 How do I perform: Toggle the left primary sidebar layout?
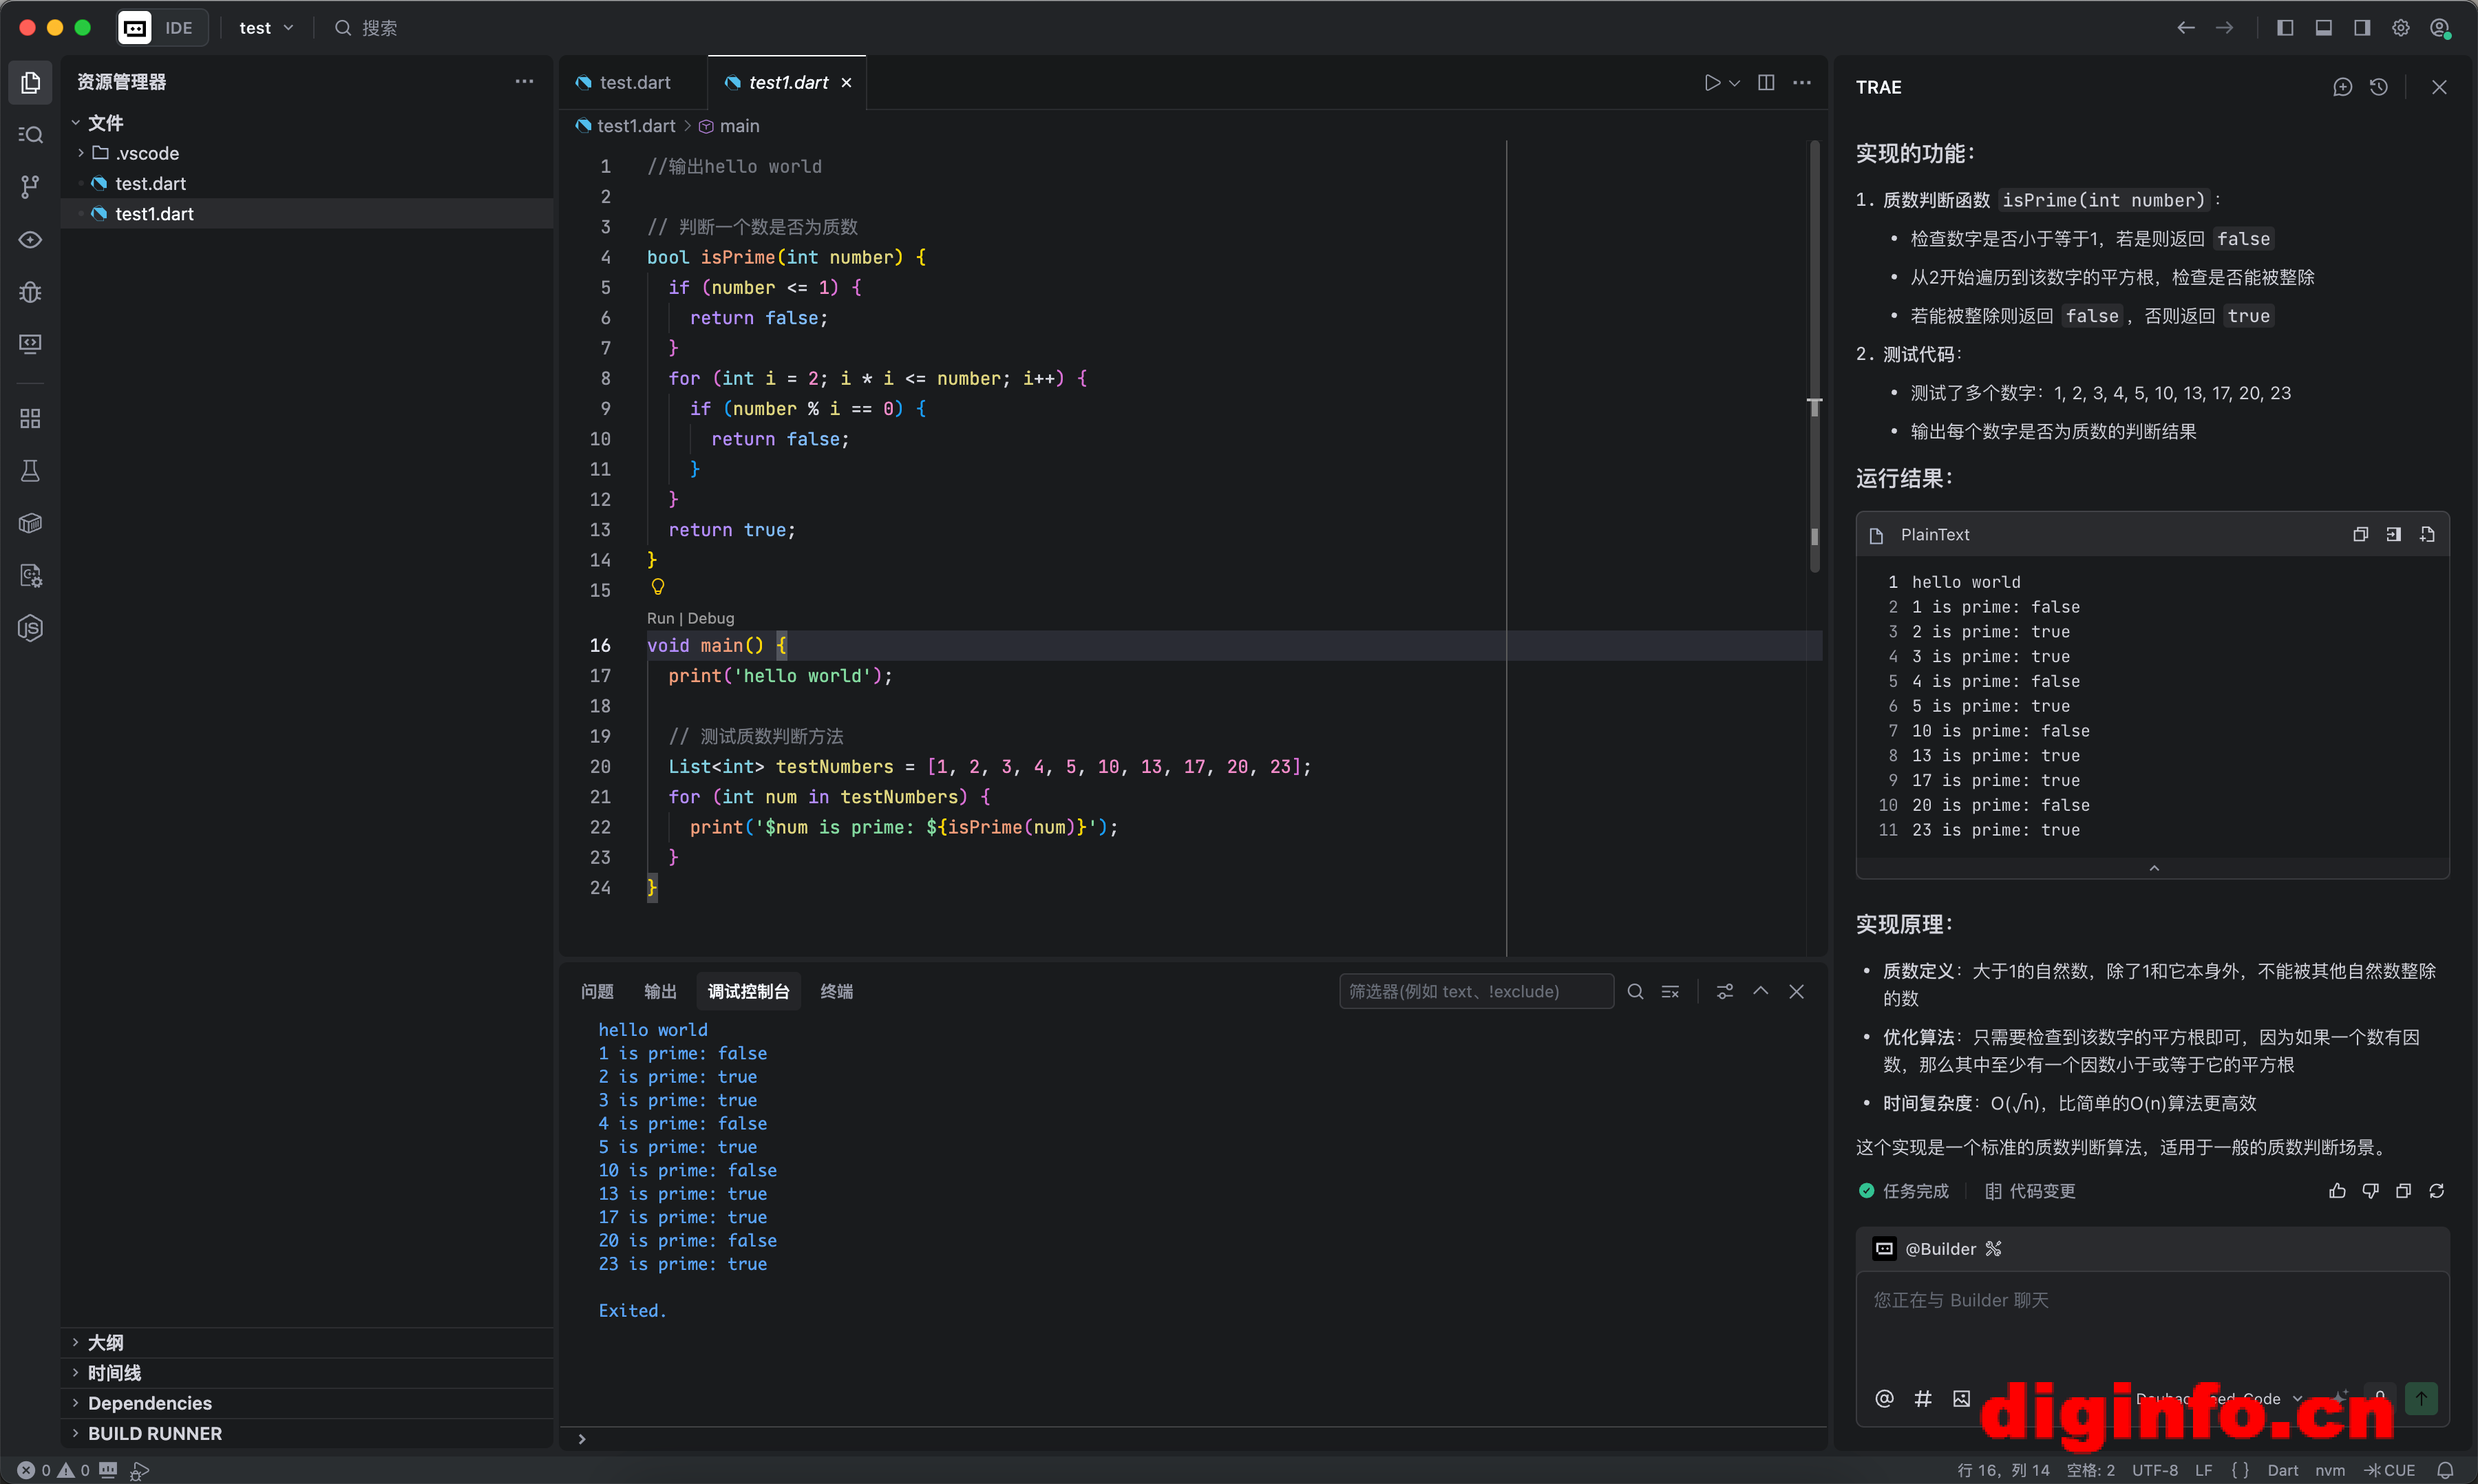[x=2285, y=28]
